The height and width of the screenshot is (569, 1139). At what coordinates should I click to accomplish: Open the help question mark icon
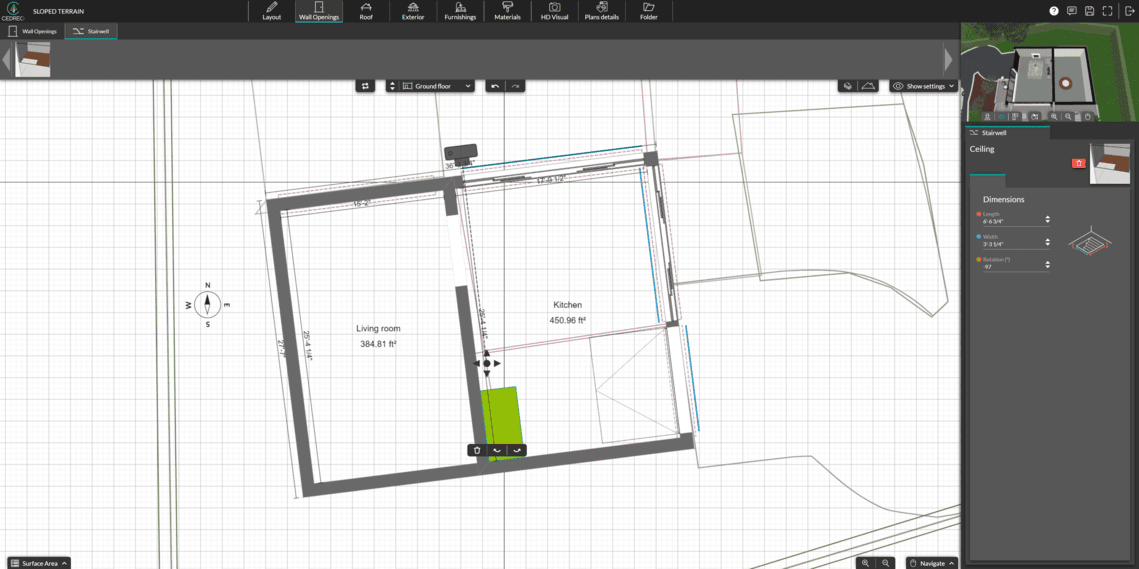[x=1053, y=11]
